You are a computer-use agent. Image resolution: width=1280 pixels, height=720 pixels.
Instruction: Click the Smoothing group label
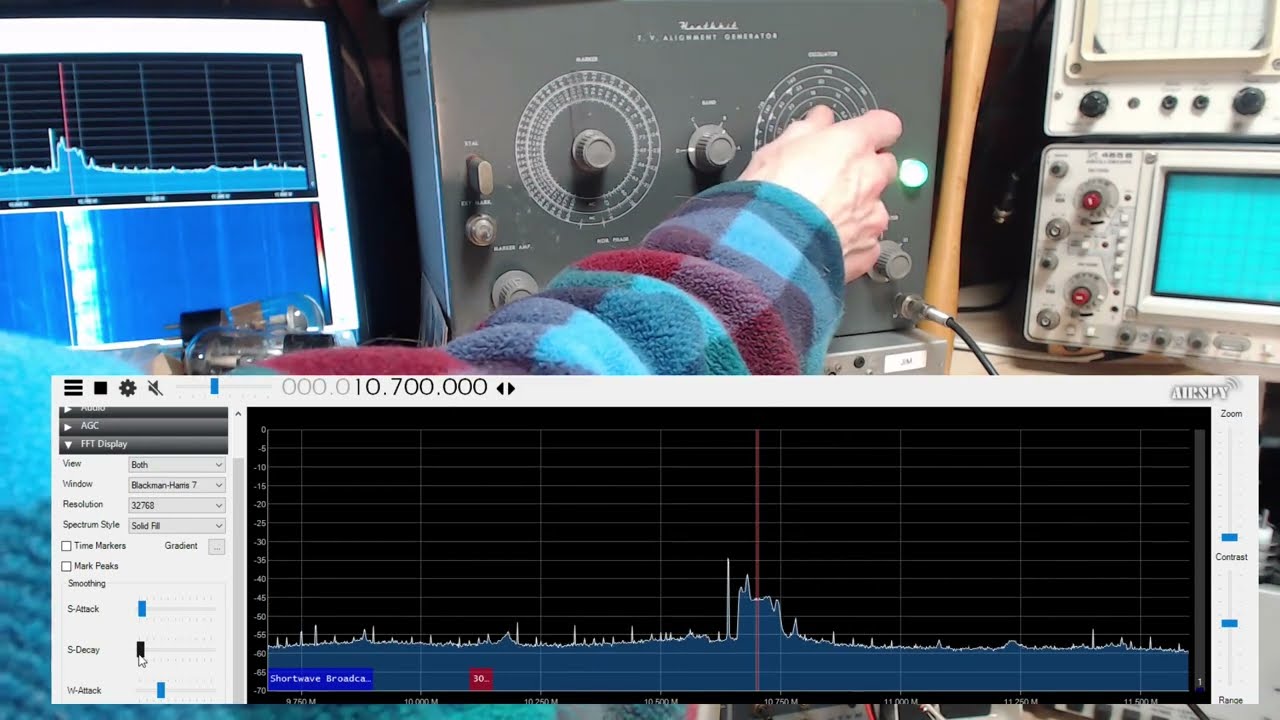coord(86,583)
